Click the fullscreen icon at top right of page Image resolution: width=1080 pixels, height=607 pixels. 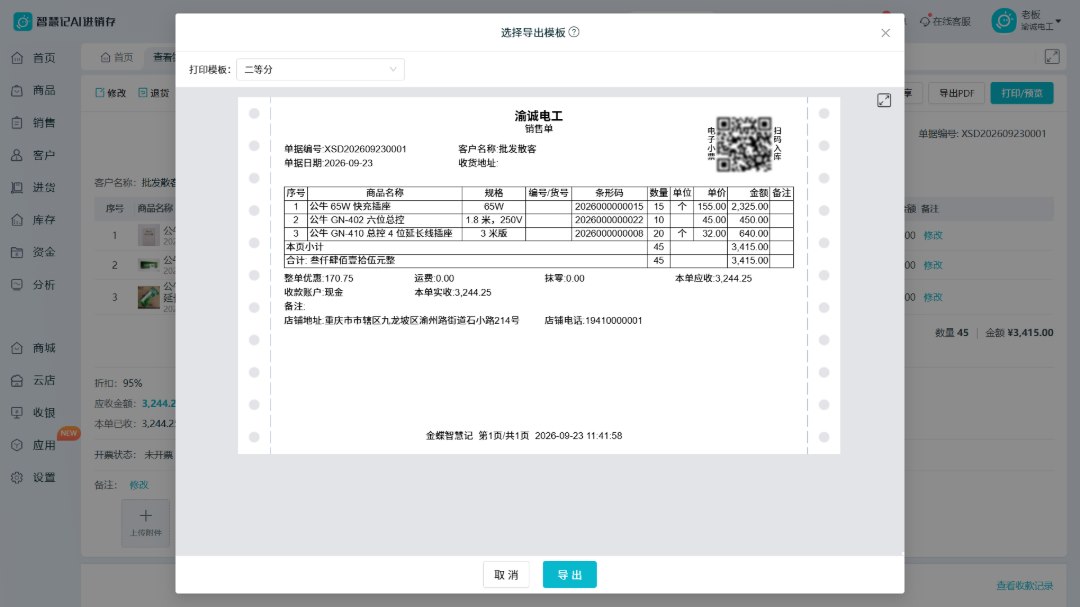pyautogui.click(x=1052, y=56)
